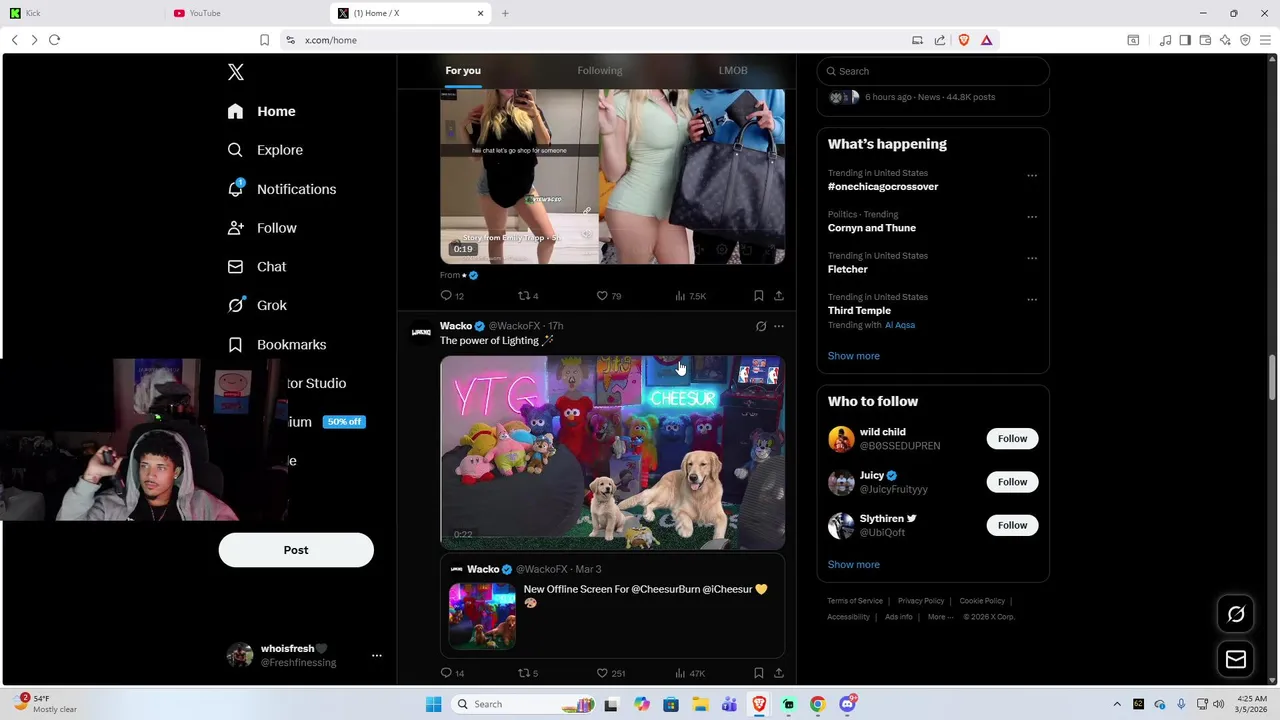Open Terms of Service link
The width and height of the screenshot is (1280, 720).
tap(855, 601)
